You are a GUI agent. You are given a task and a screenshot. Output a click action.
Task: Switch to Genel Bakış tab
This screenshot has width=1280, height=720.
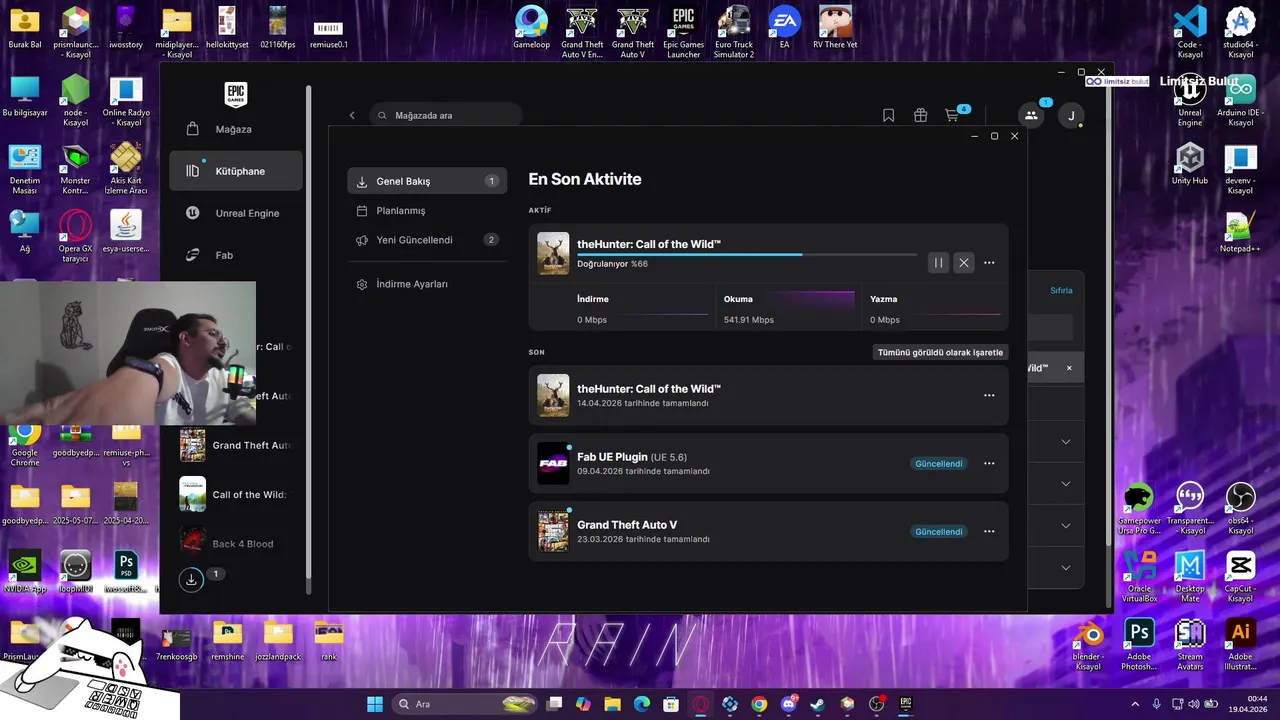(427, 181)
